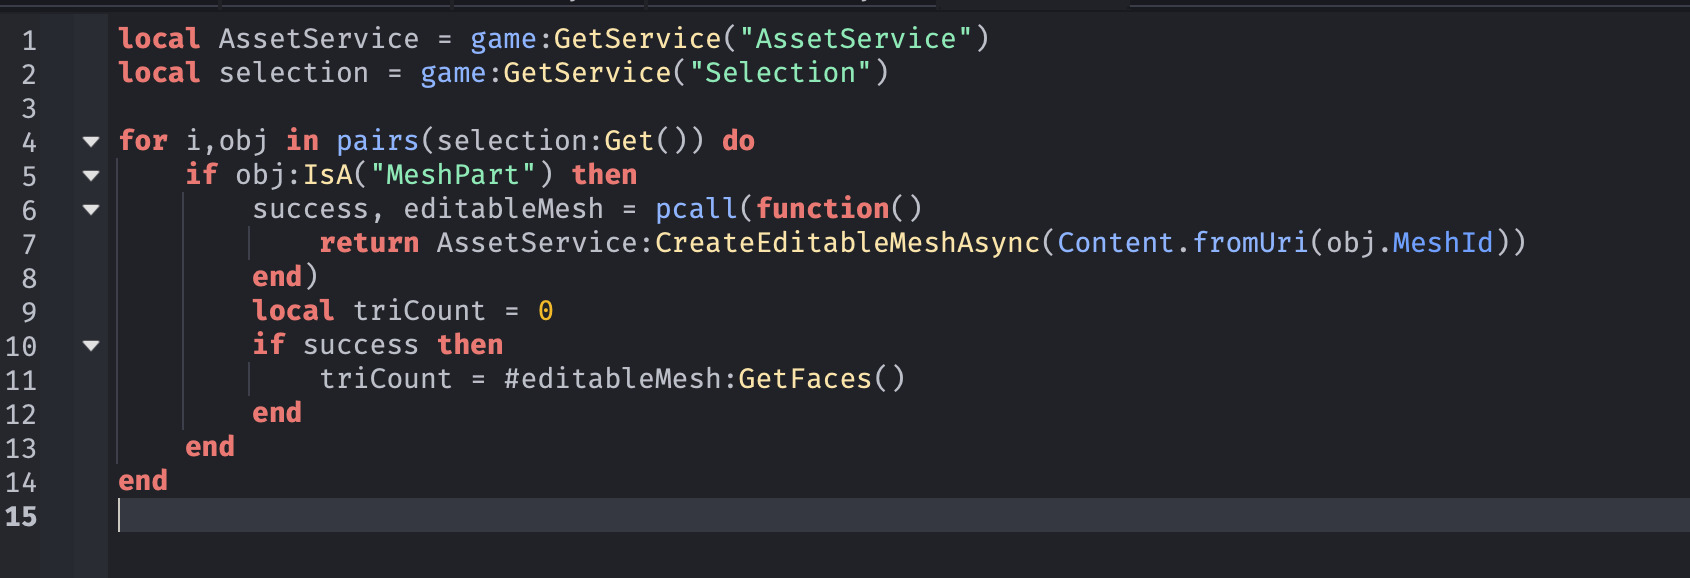Click the return keyword on line 7
Viewport: 1690px width, 578px height.
369,242
